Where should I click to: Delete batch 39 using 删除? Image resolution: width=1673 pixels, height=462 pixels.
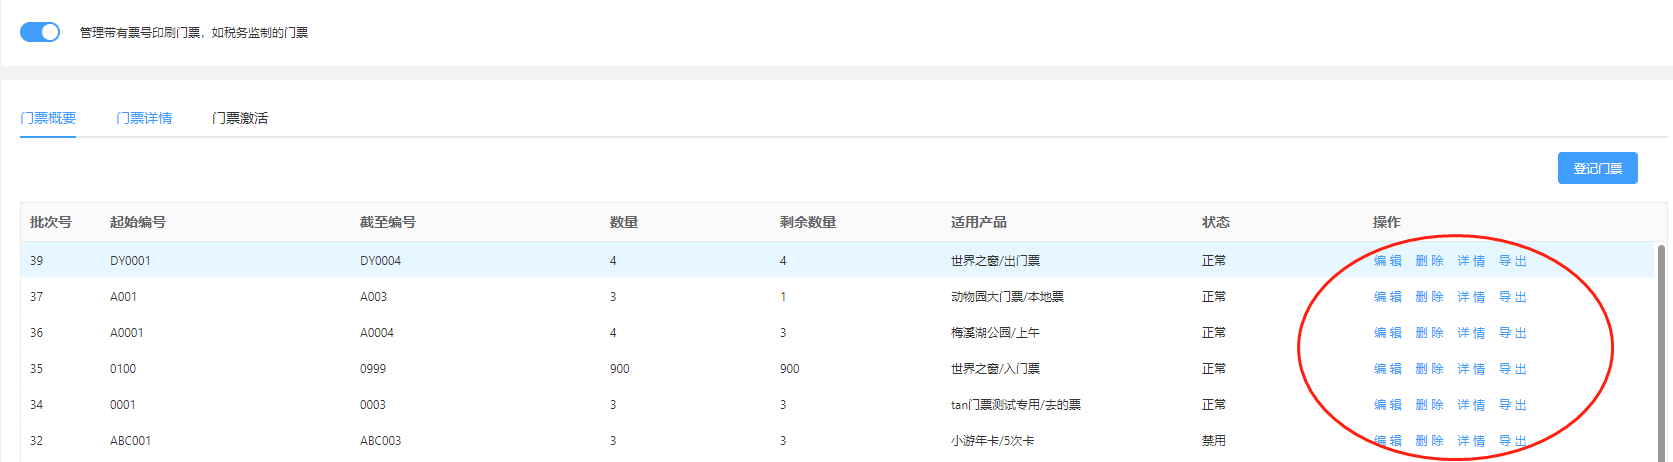pos(1429,261)
